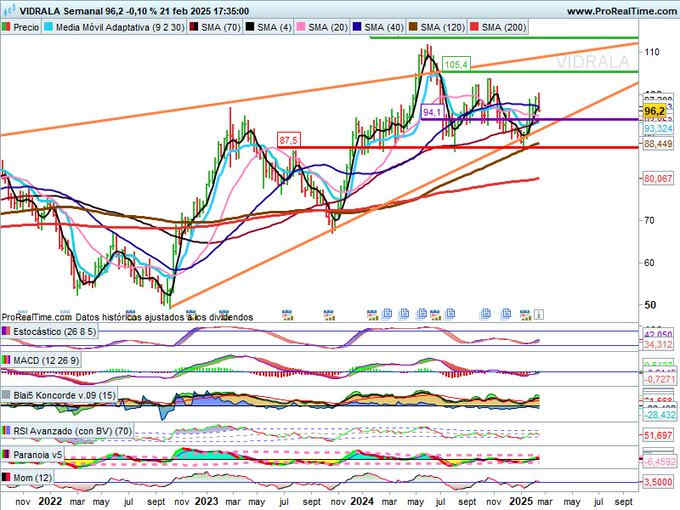The height and width of the screenshot is (510, 680).
Task: Select the Media Móvil Adaptativa (9 2 30) legend
Action: point(114,27)
